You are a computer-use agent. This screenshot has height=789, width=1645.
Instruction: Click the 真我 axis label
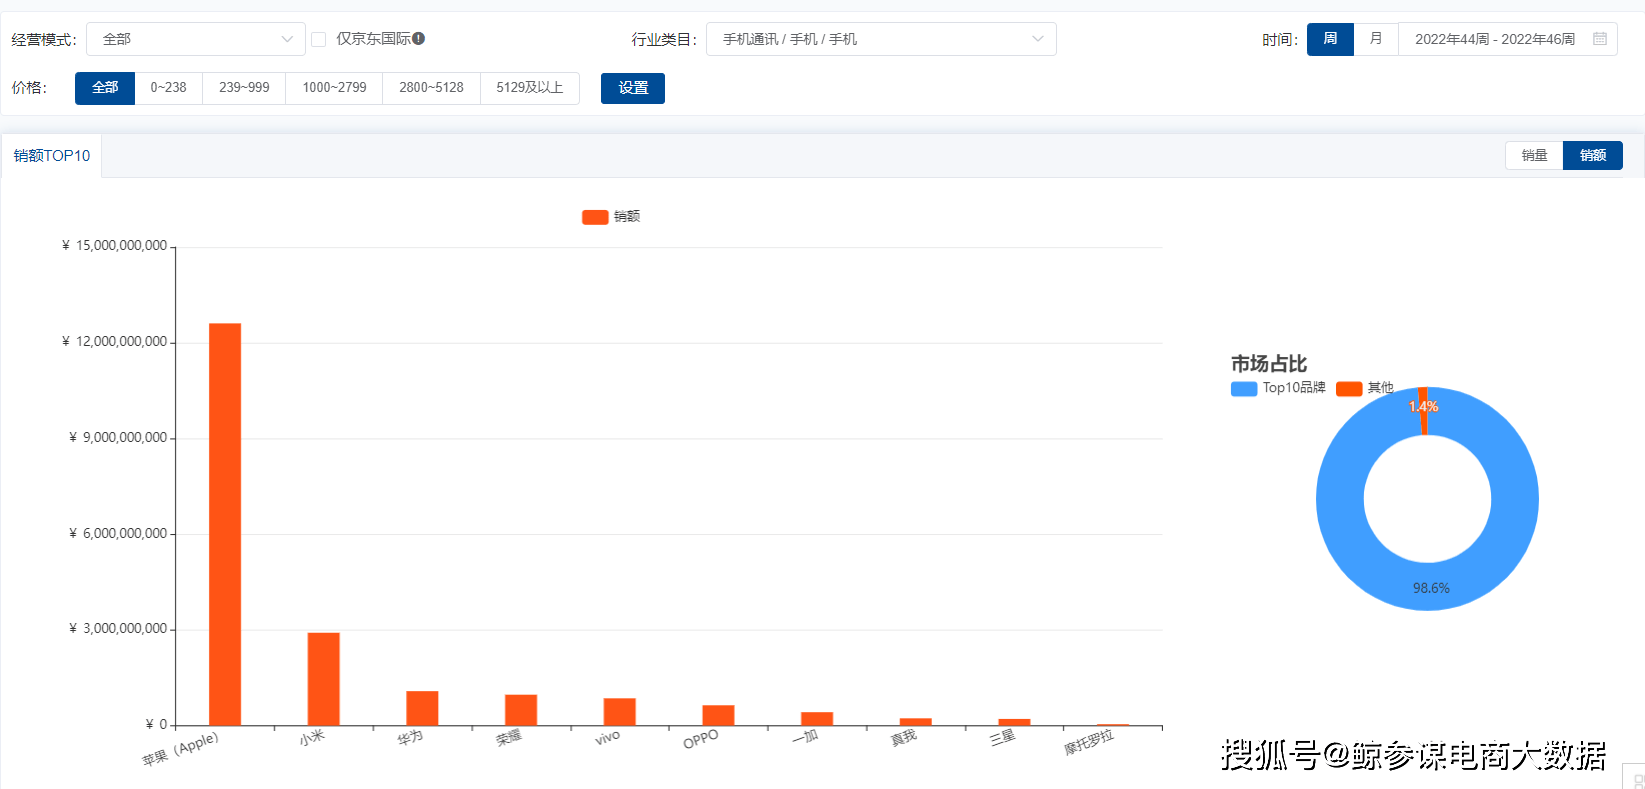pos(904,737)
